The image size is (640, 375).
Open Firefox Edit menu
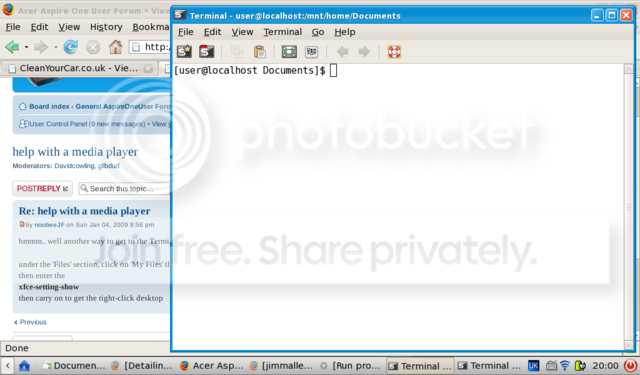point(39,27)
